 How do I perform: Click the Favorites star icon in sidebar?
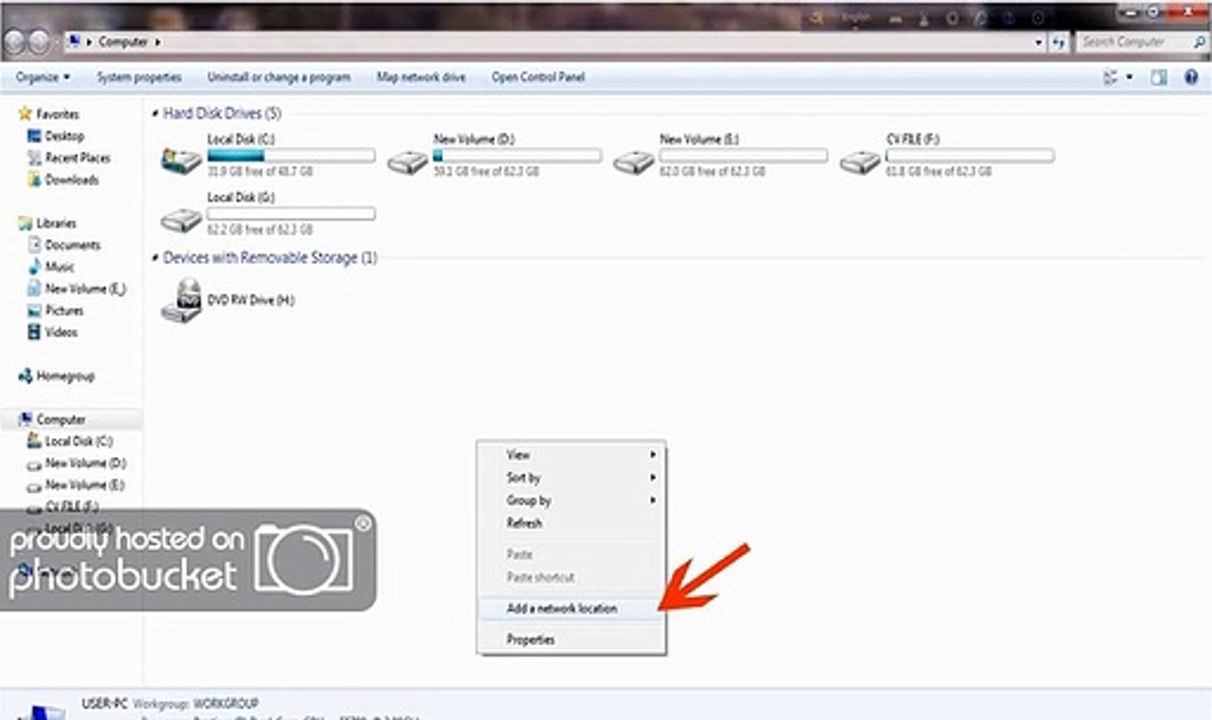coord(25,114)
